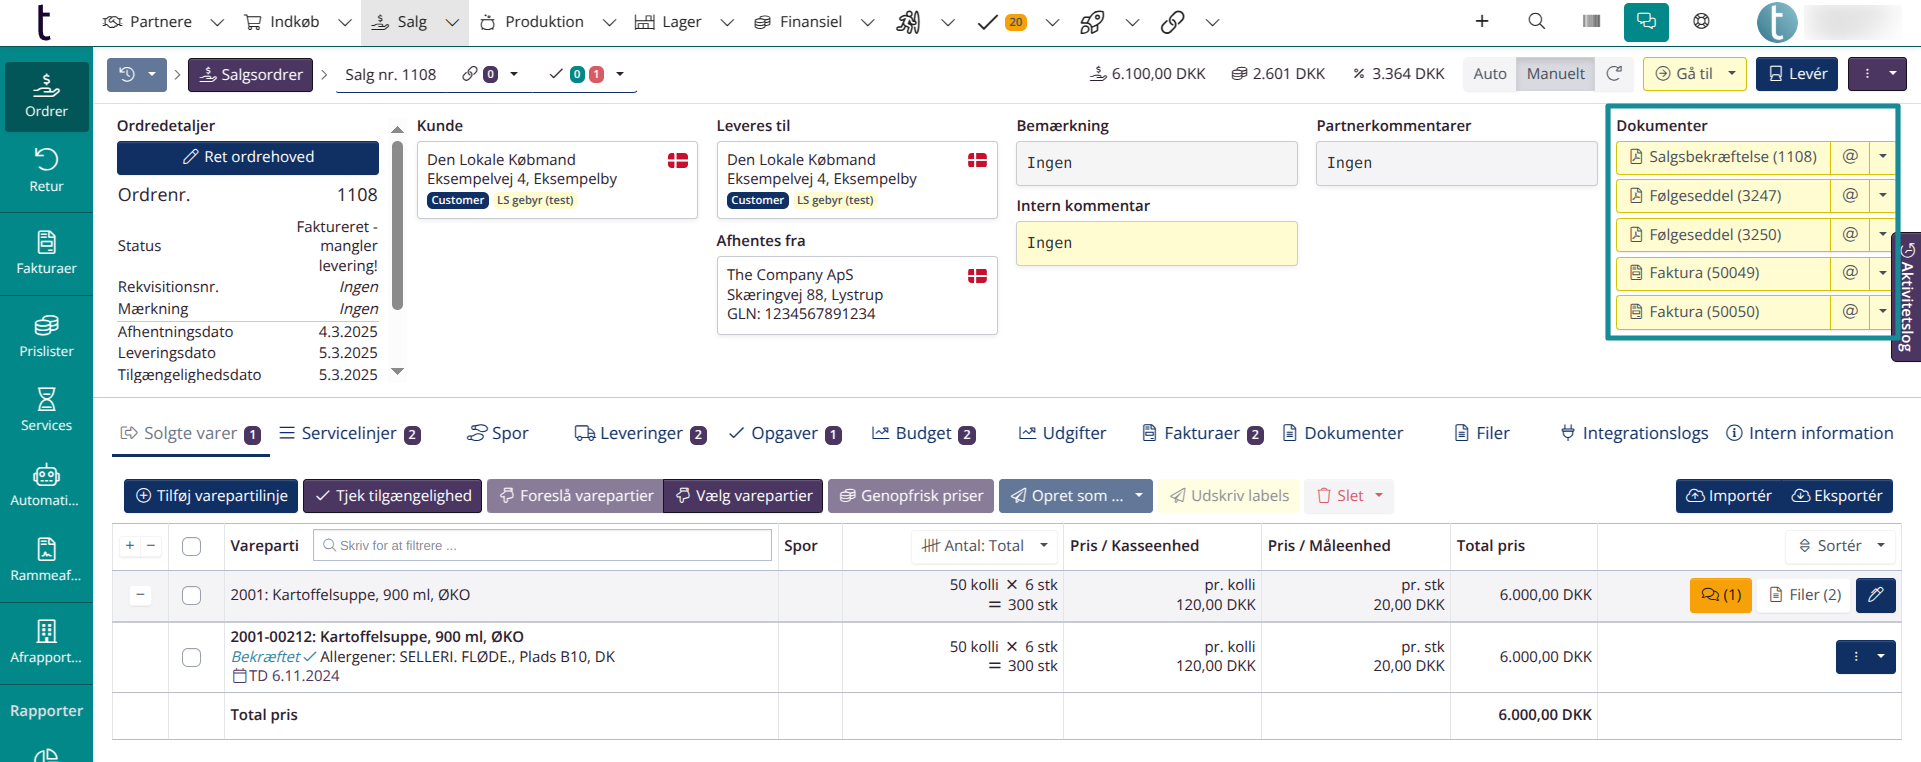
Task: Click Tilføj varepartilinje button
Action: click(x=211, y=496)
